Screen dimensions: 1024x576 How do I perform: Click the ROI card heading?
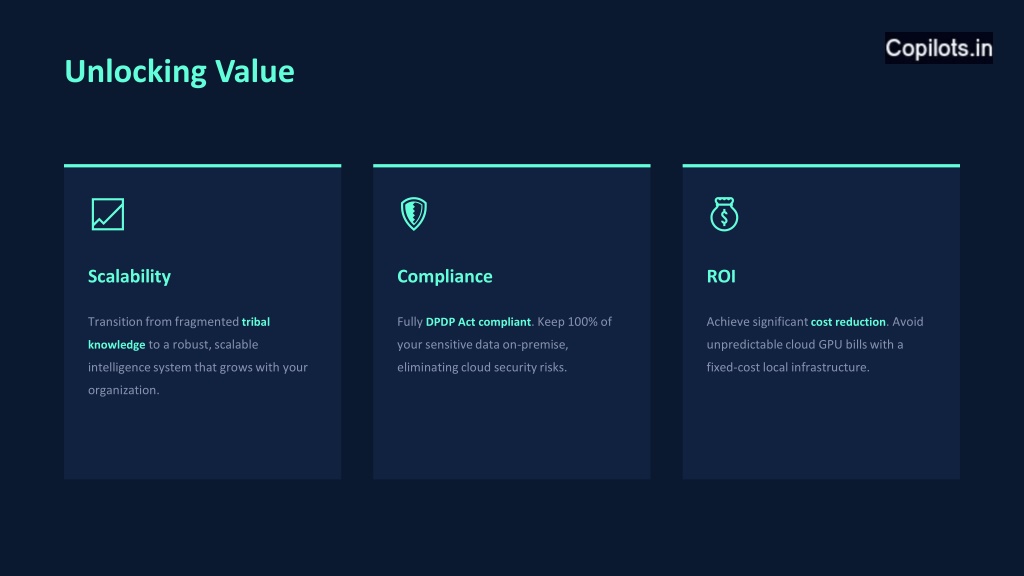[x=721, y=276]
